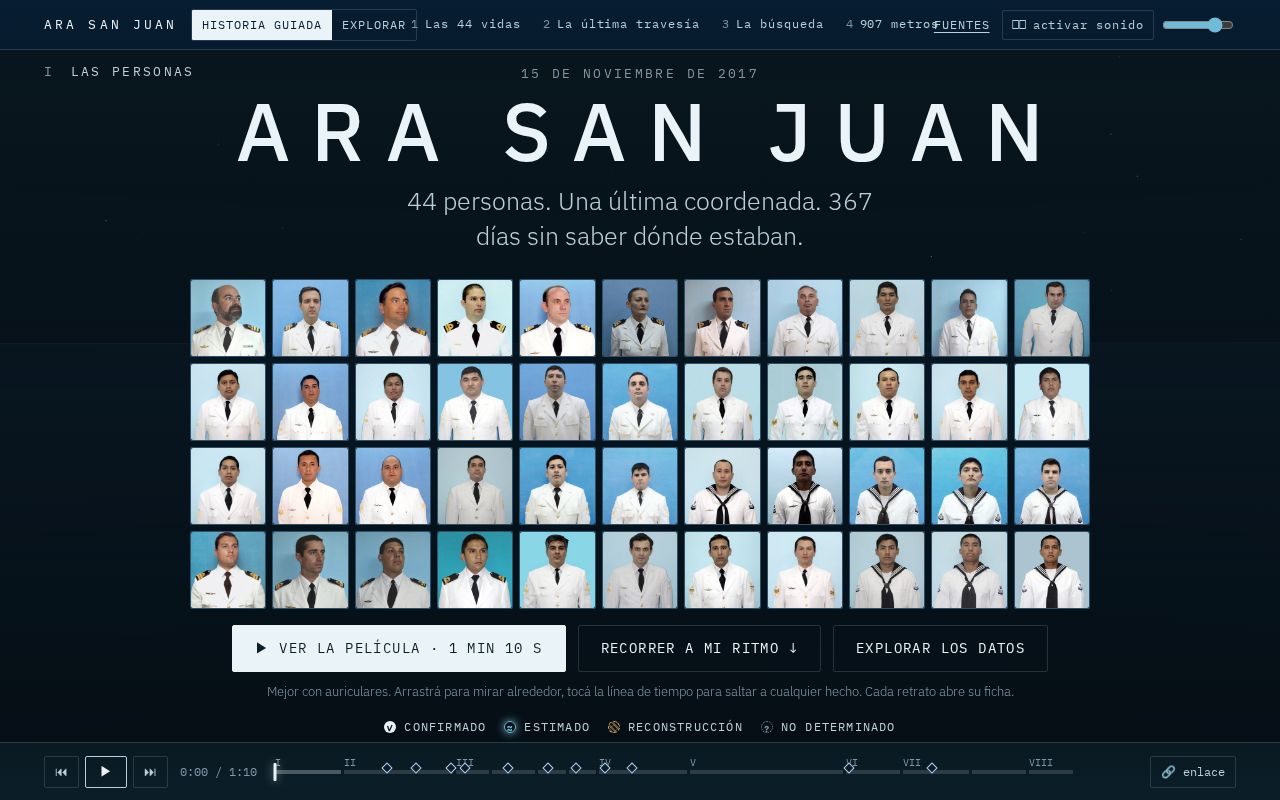
Task: Click Recorrer a mi ritmo
Action: pos(699,648)
